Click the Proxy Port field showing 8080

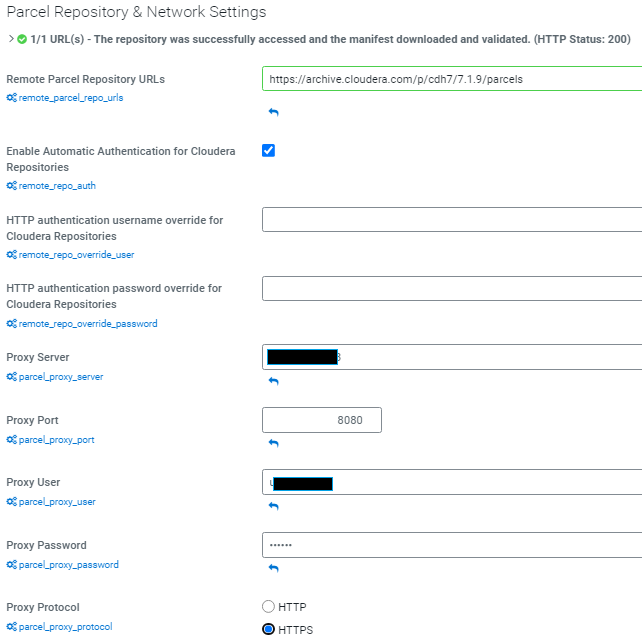click(x=322, y=420)
